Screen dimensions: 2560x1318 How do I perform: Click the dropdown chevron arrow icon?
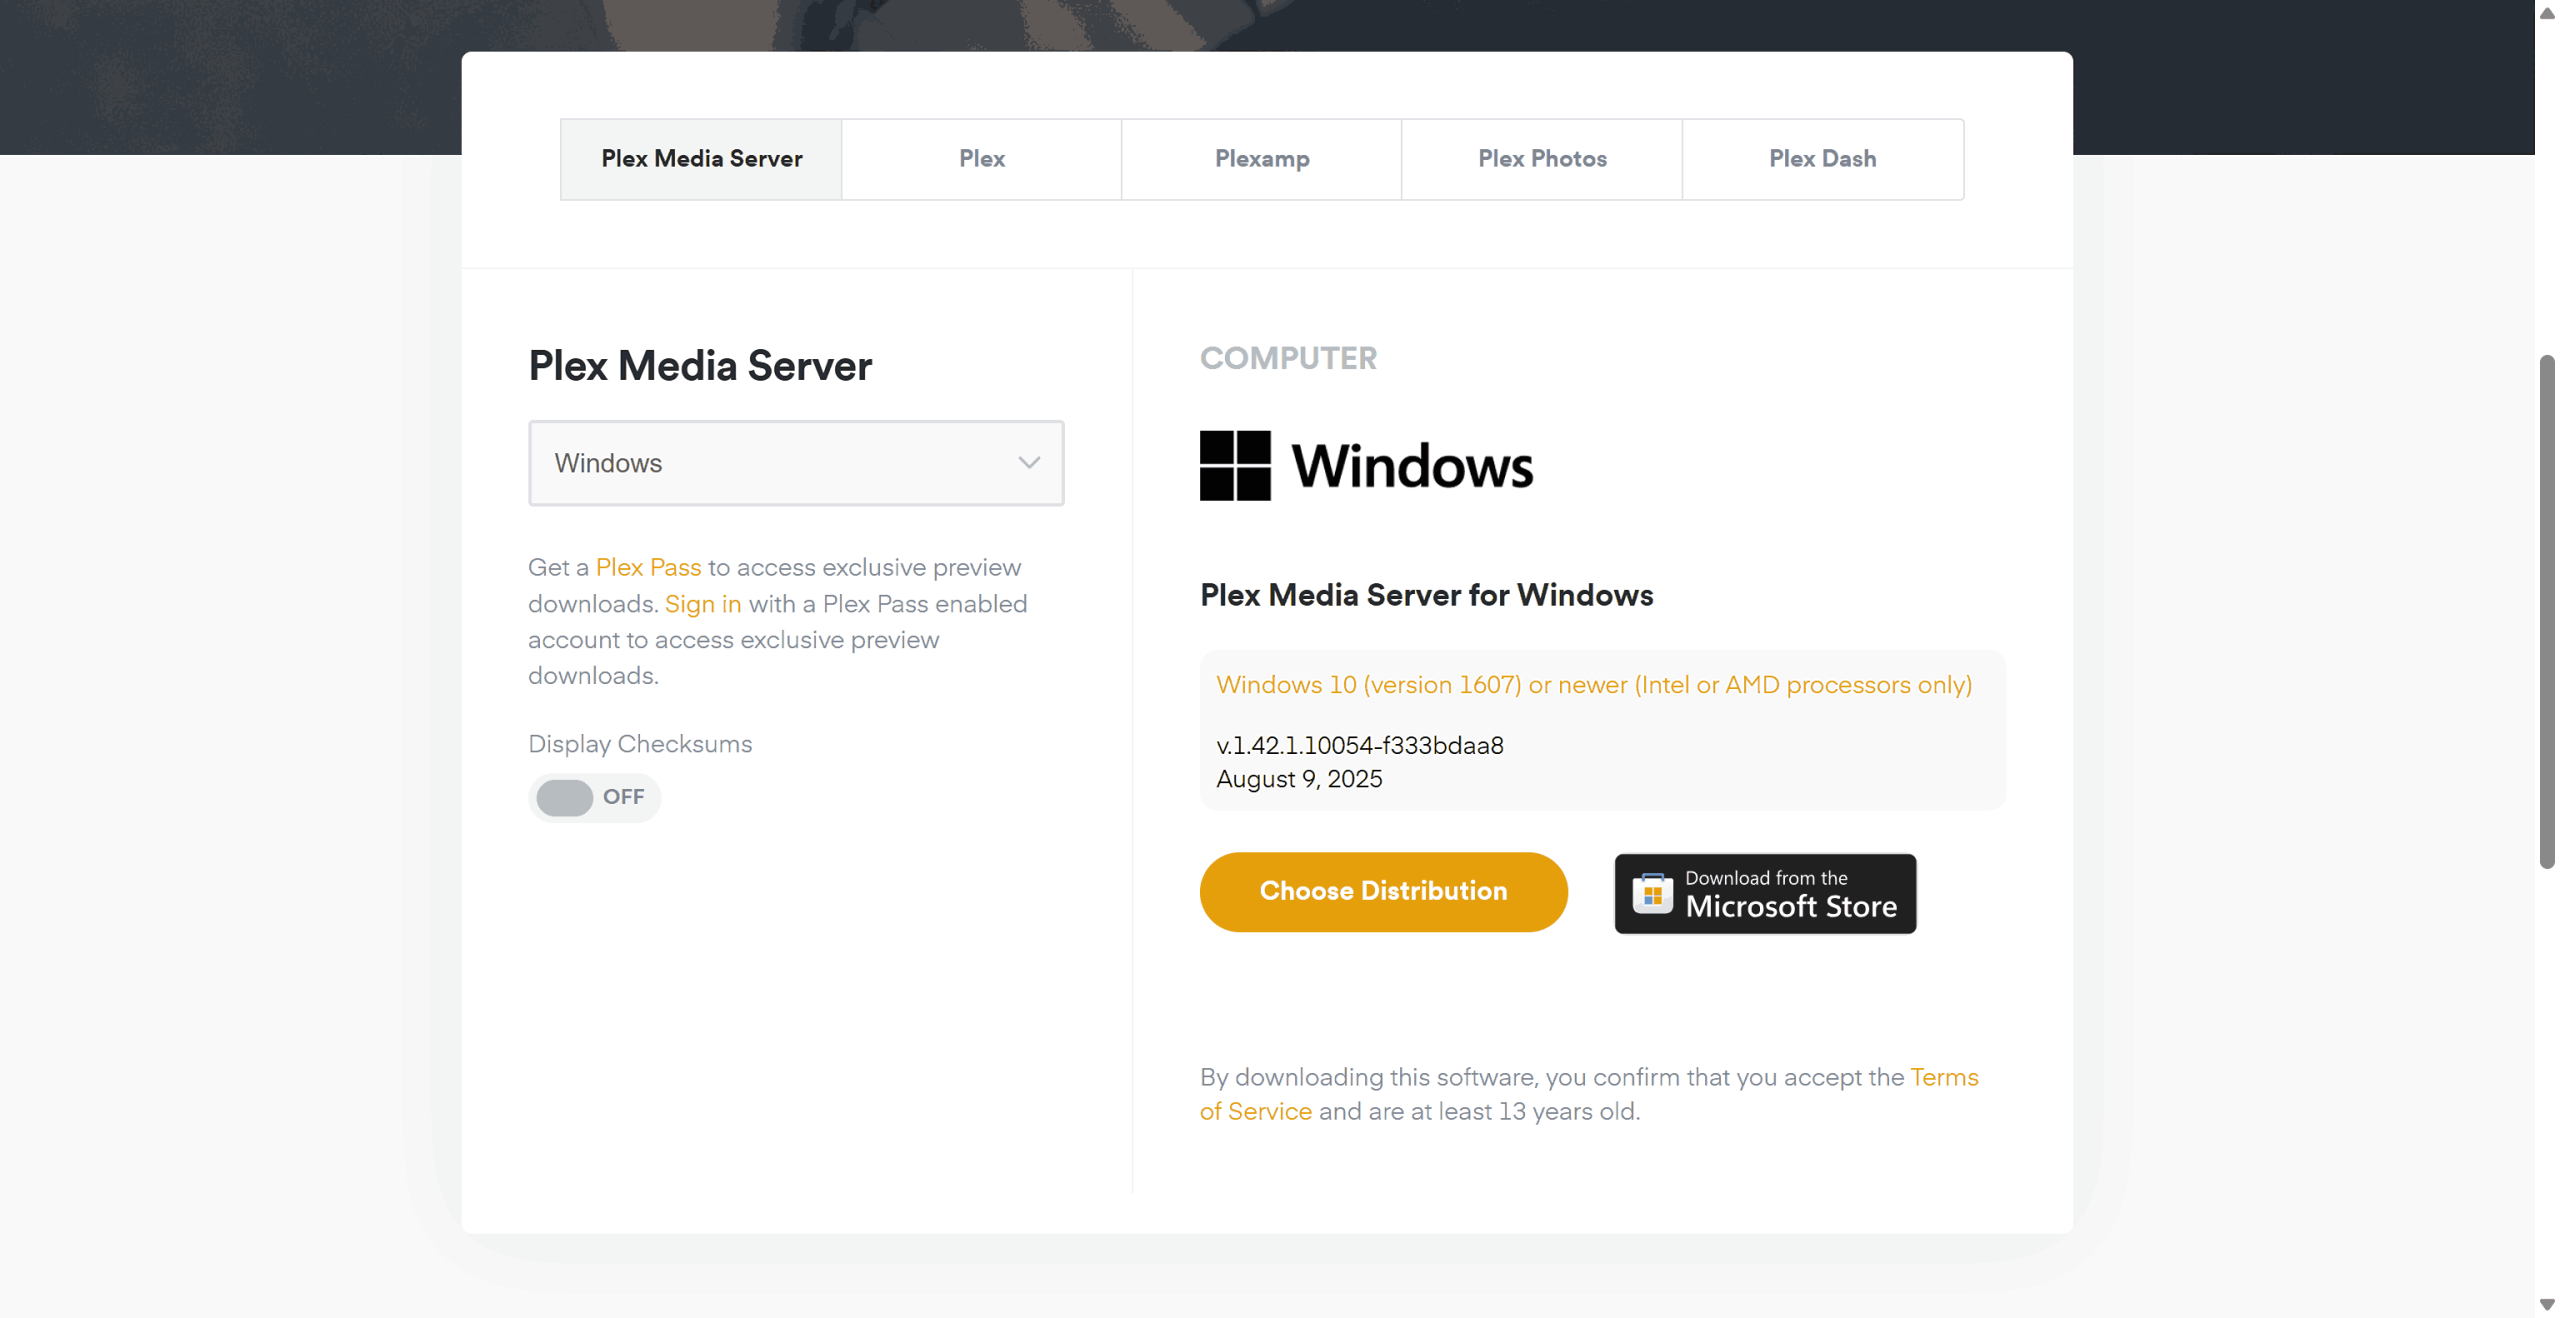tap(1028, 463)
